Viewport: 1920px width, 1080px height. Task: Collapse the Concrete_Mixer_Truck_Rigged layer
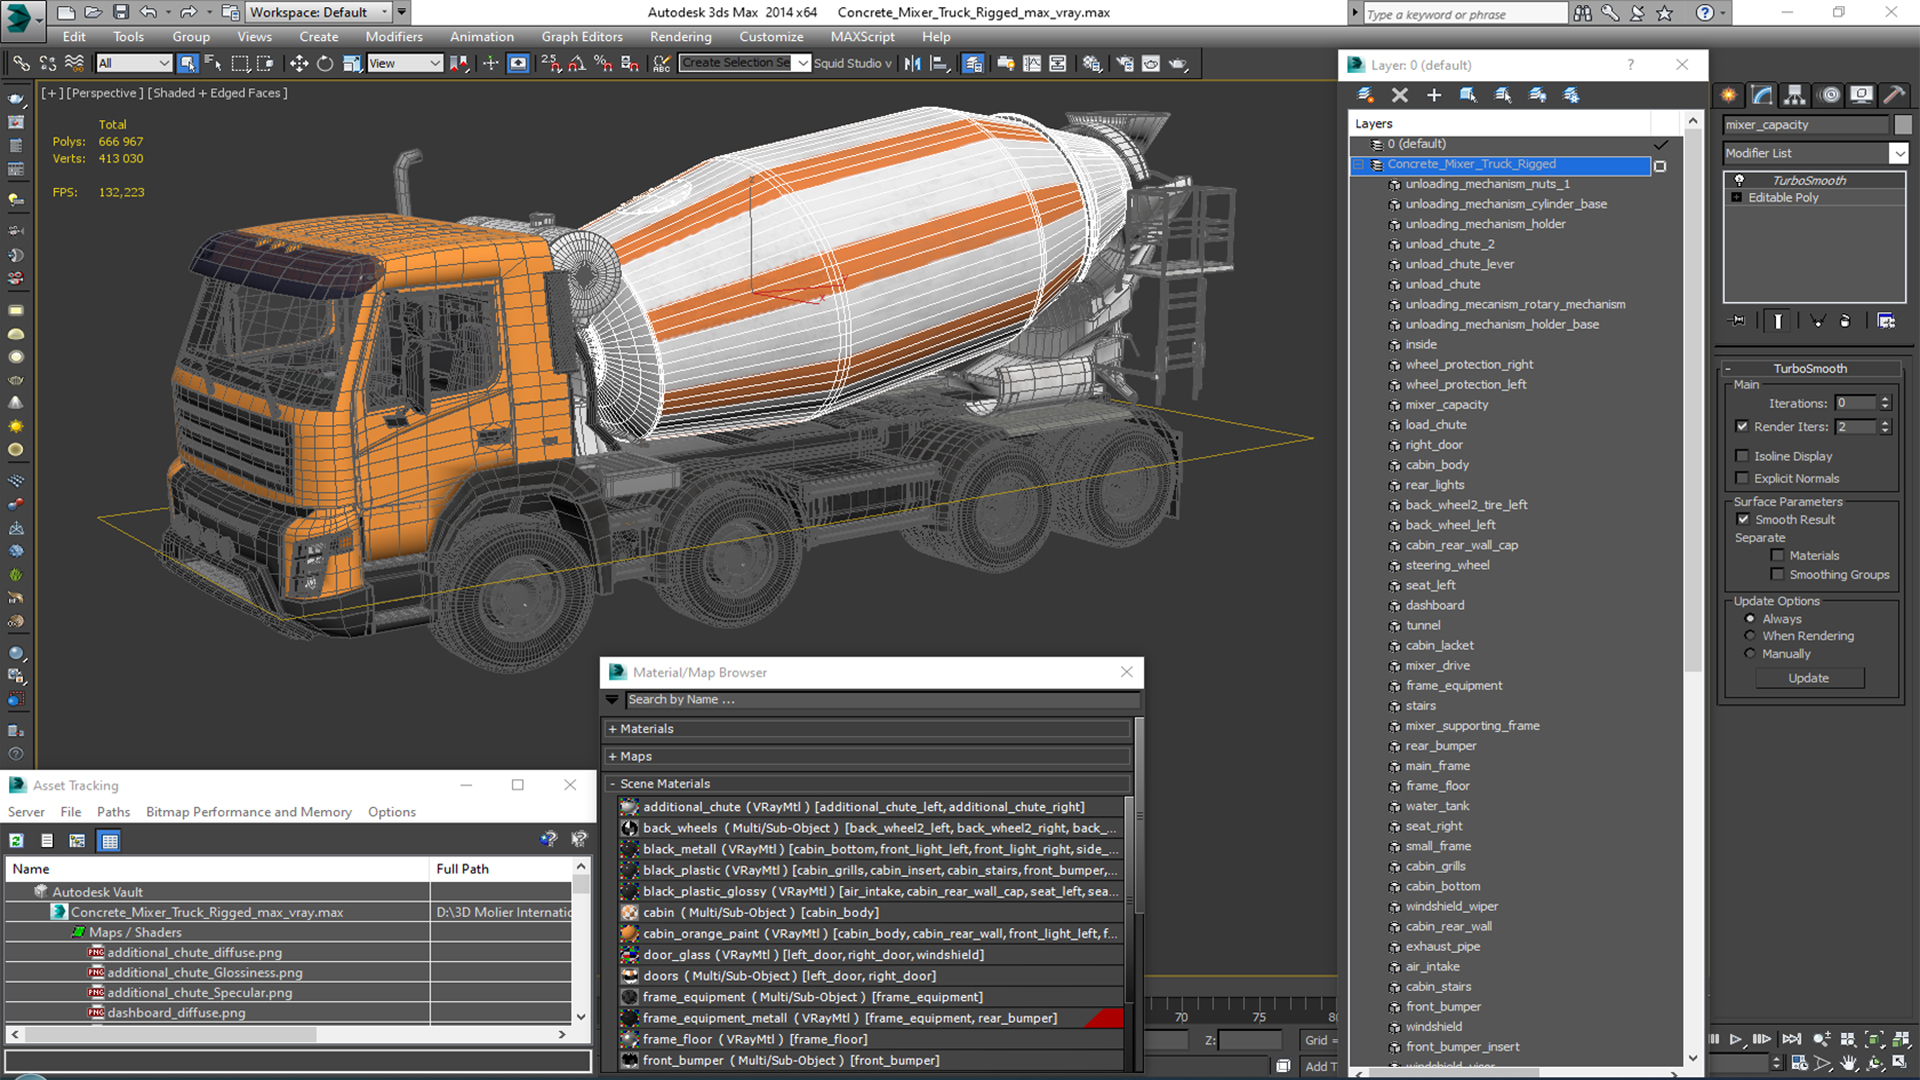click(x=1359, y=165)
